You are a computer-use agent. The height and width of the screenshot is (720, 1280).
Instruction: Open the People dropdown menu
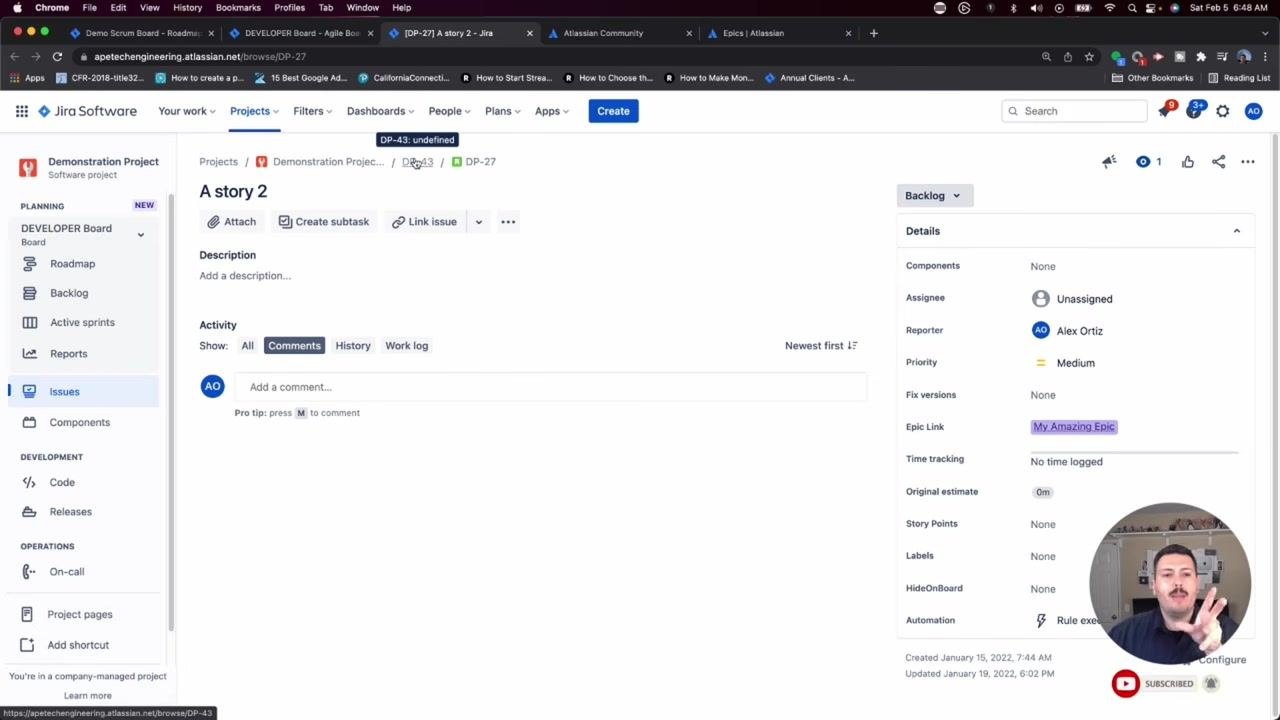click(450, 111)
